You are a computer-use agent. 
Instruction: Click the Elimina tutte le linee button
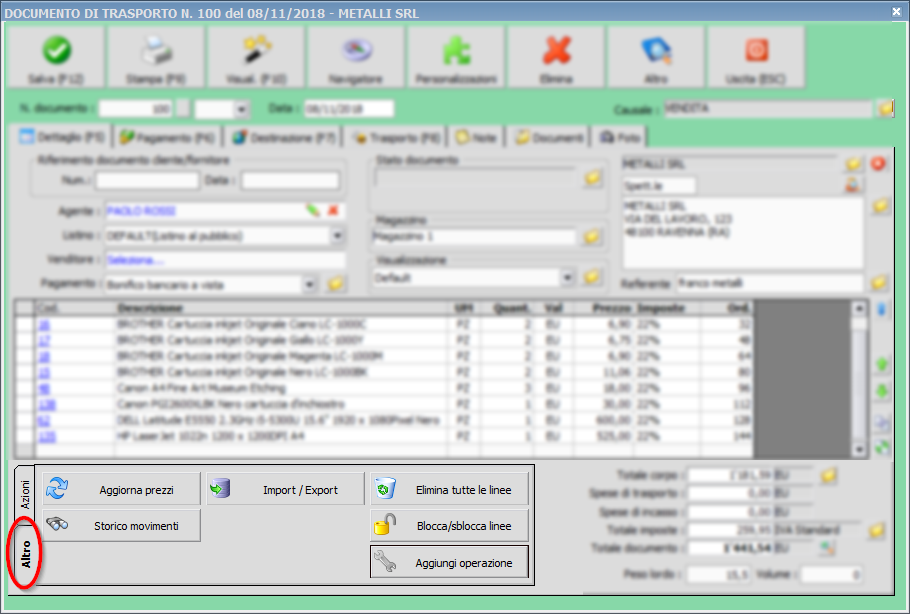448,490
